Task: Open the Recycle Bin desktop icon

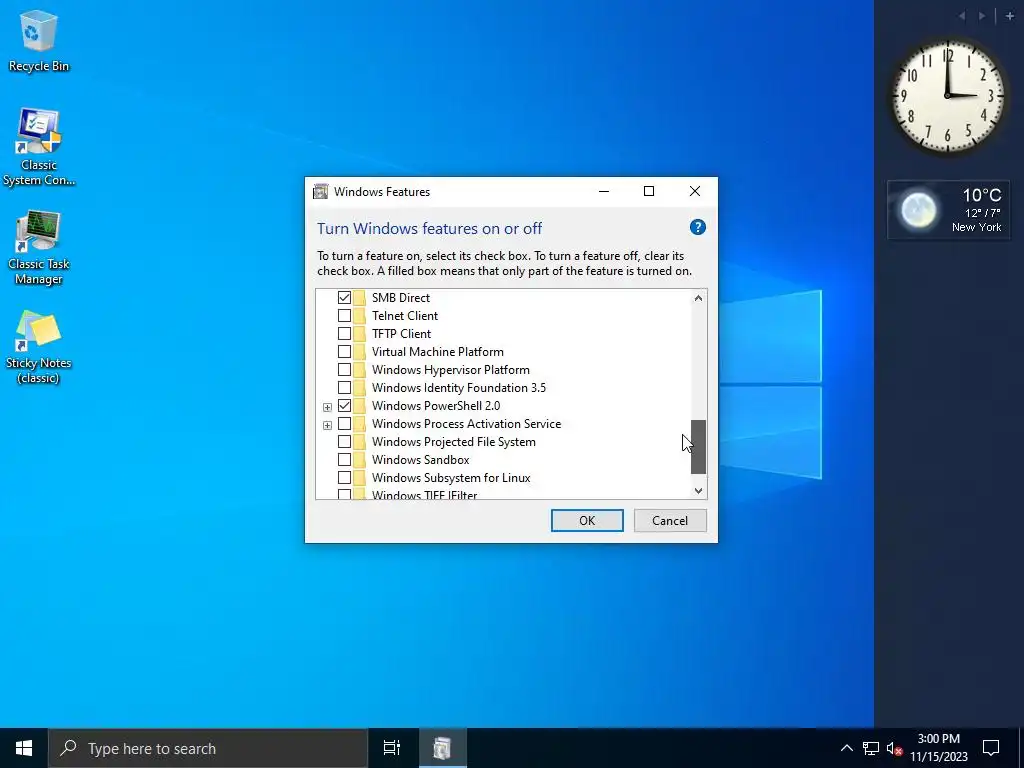Action: coord(39,40)
